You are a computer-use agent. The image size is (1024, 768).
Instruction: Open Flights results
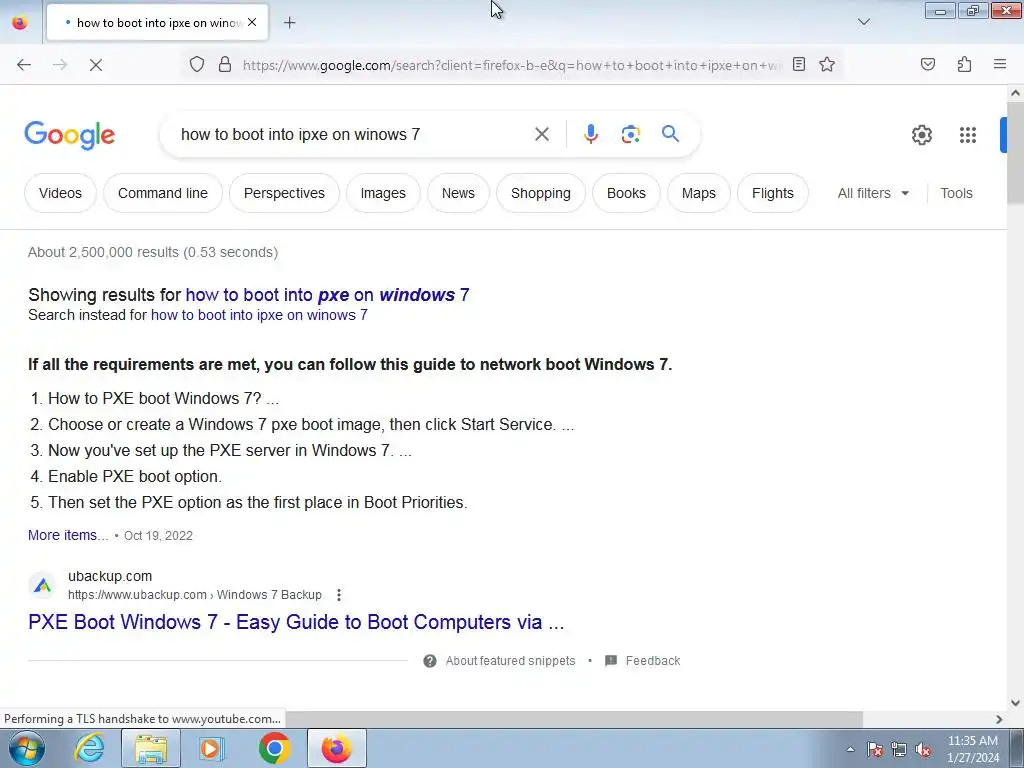[x=773, y=193]
